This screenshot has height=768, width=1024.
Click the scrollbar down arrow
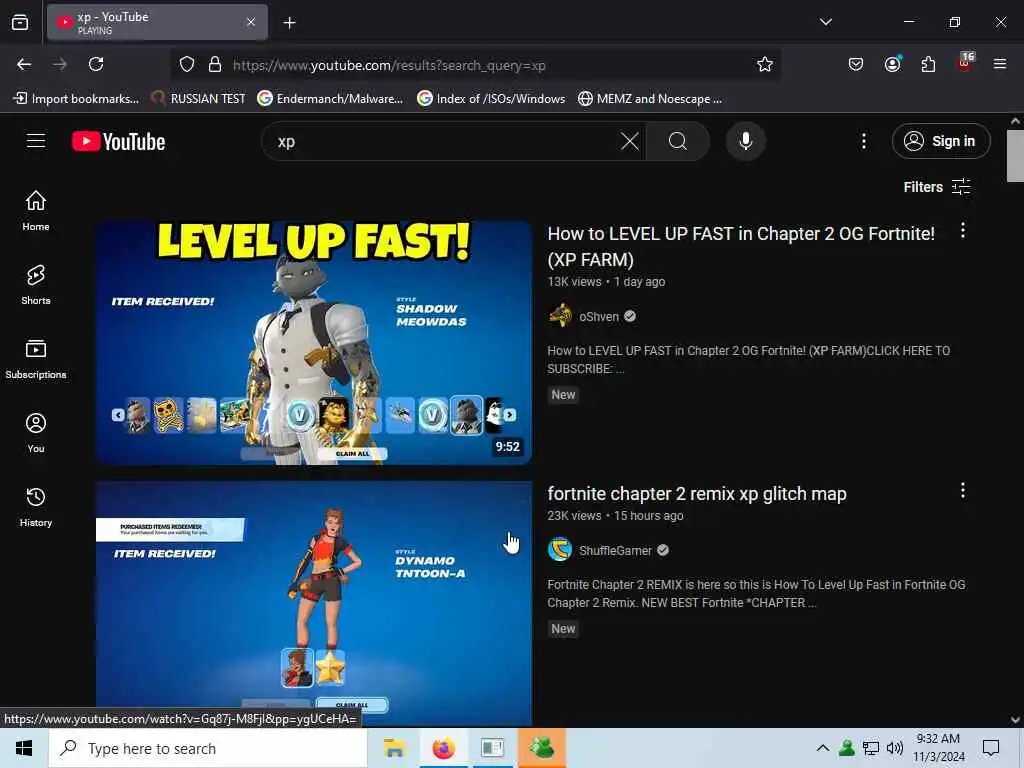[x=1015, y=720]
